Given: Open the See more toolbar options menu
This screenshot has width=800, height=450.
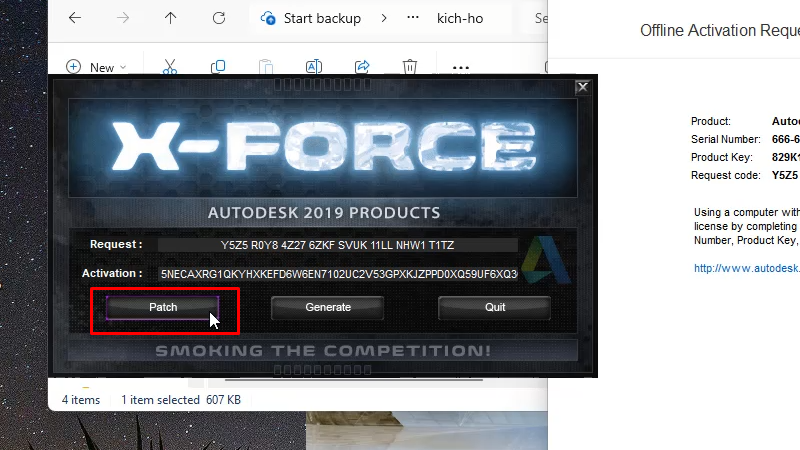Looking at the screenshot, I should coord(460,67).
